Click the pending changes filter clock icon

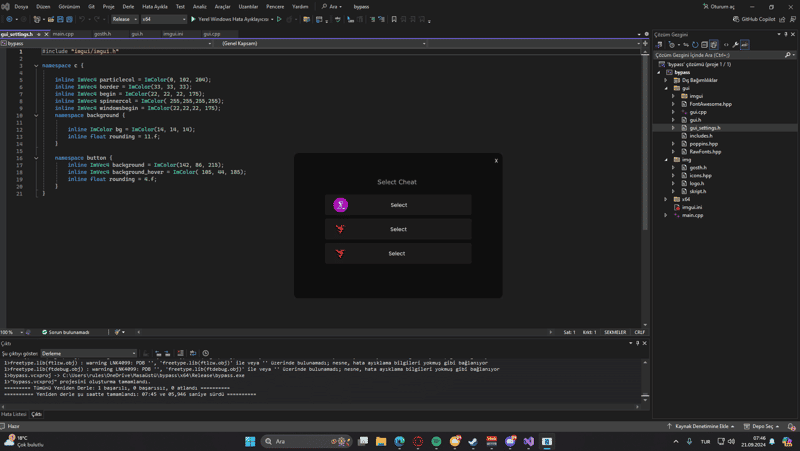(671, 45)
